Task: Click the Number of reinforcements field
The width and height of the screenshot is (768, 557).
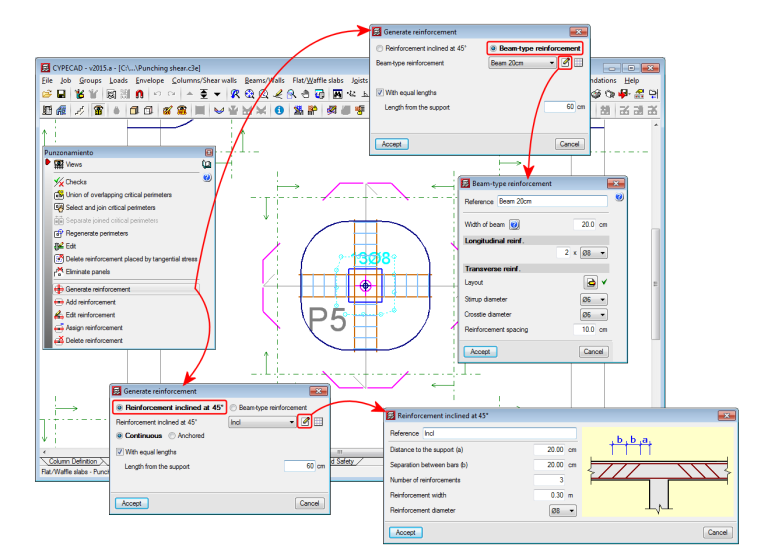Action: (550, 480)
